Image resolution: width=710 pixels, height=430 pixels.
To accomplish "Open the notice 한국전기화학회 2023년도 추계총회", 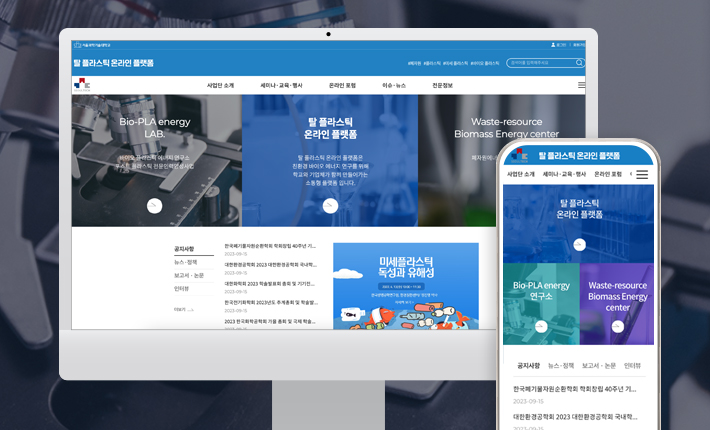I will [x=271, y=302].
